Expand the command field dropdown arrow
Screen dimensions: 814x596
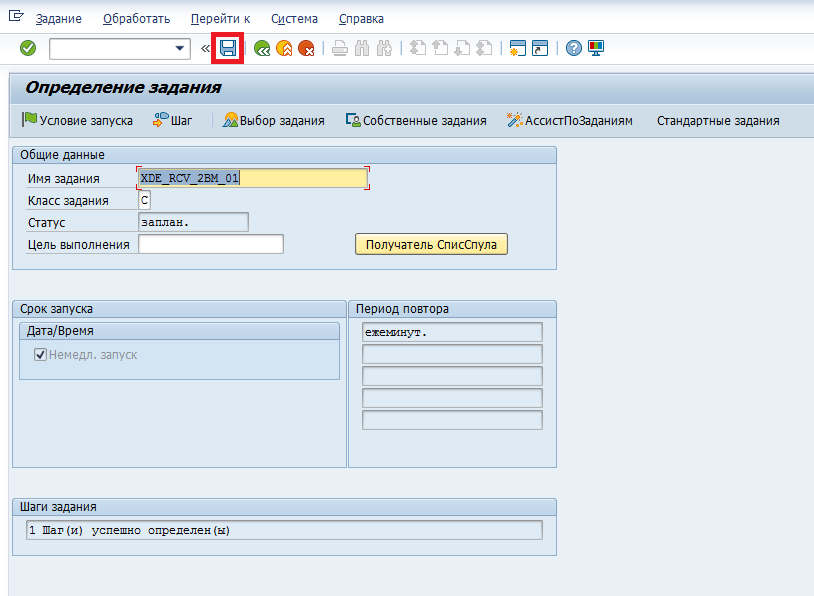[x=181, y=48]
